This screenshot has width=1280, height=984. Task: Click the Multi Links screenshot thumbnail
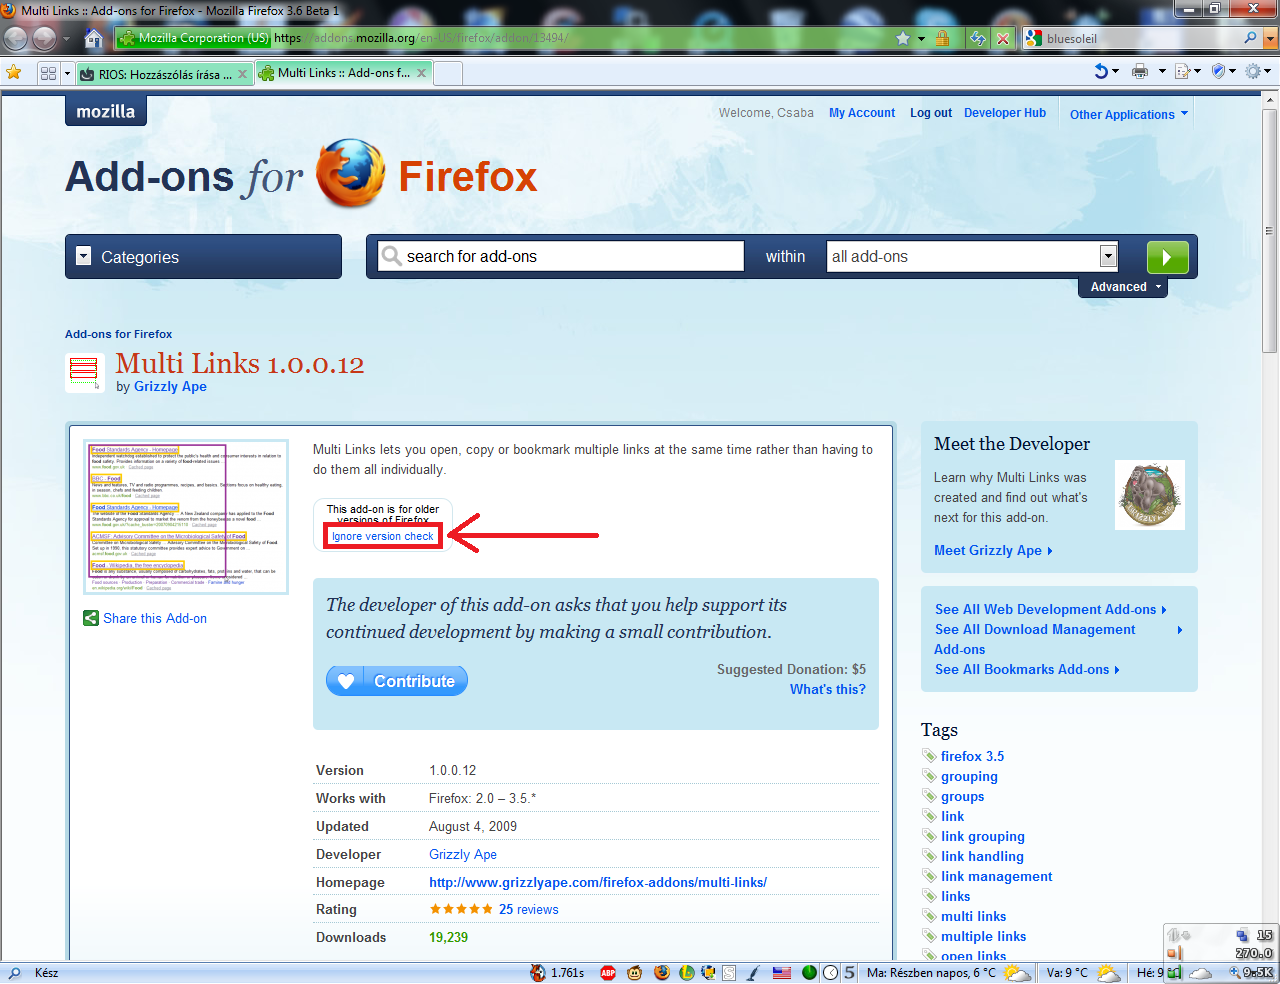pyautogui.click(x=187, y=518)
